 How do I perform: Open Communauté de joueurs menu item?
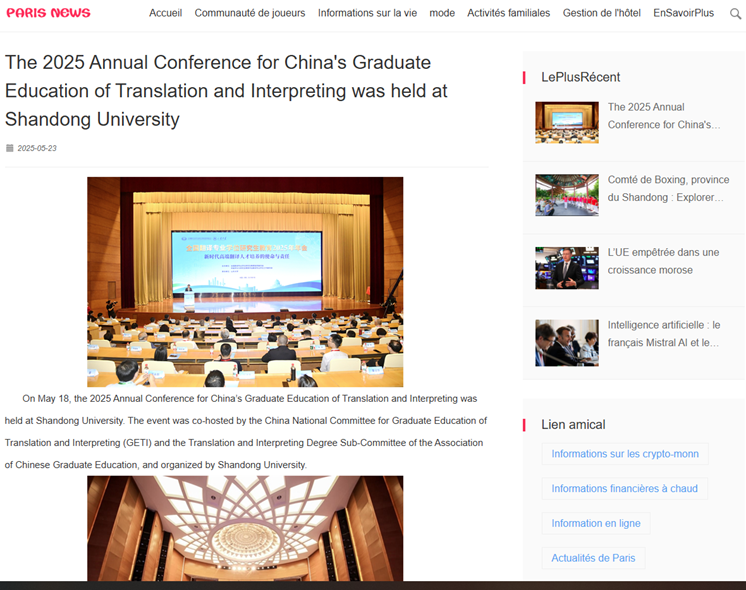coord(249,13)
